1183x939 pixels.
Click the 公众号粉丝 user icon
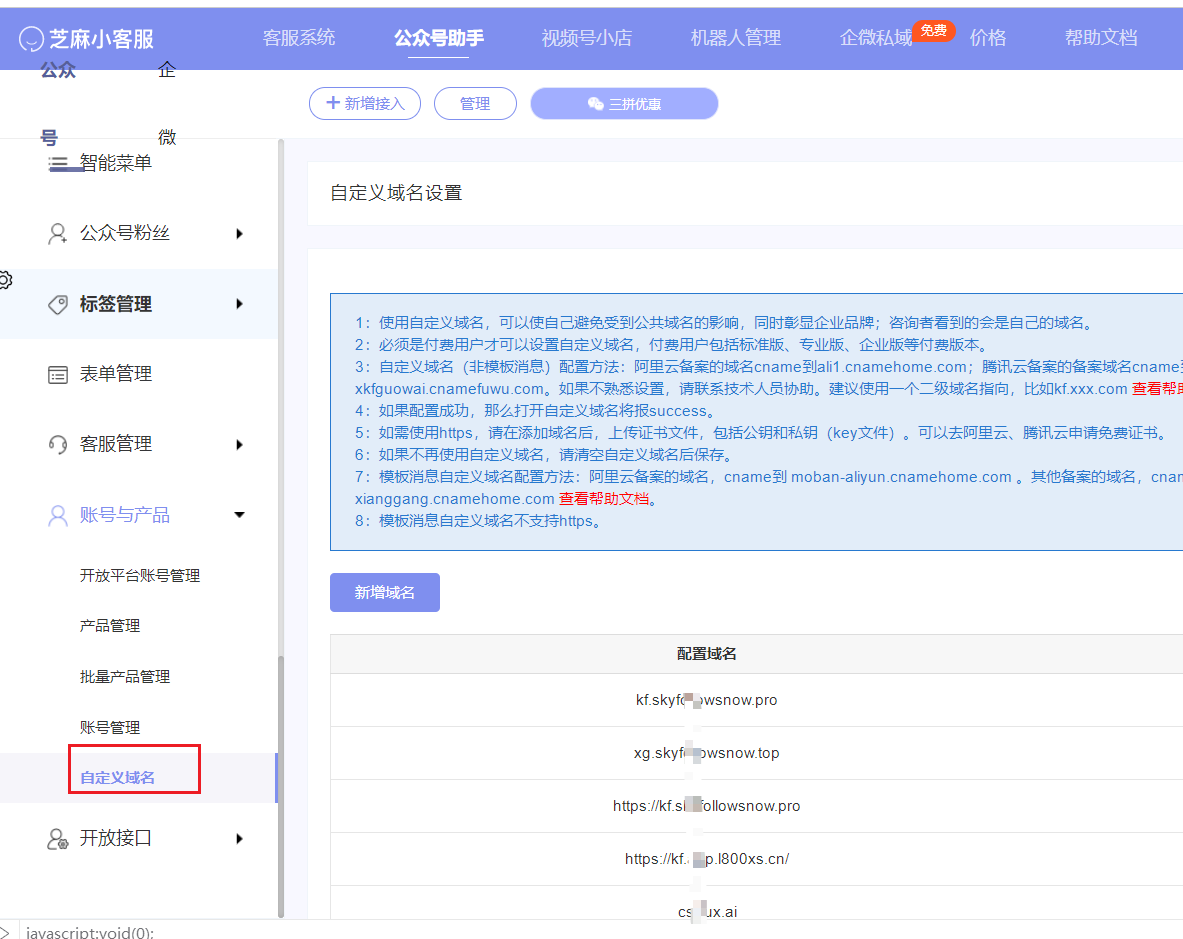tap(57, 234)
